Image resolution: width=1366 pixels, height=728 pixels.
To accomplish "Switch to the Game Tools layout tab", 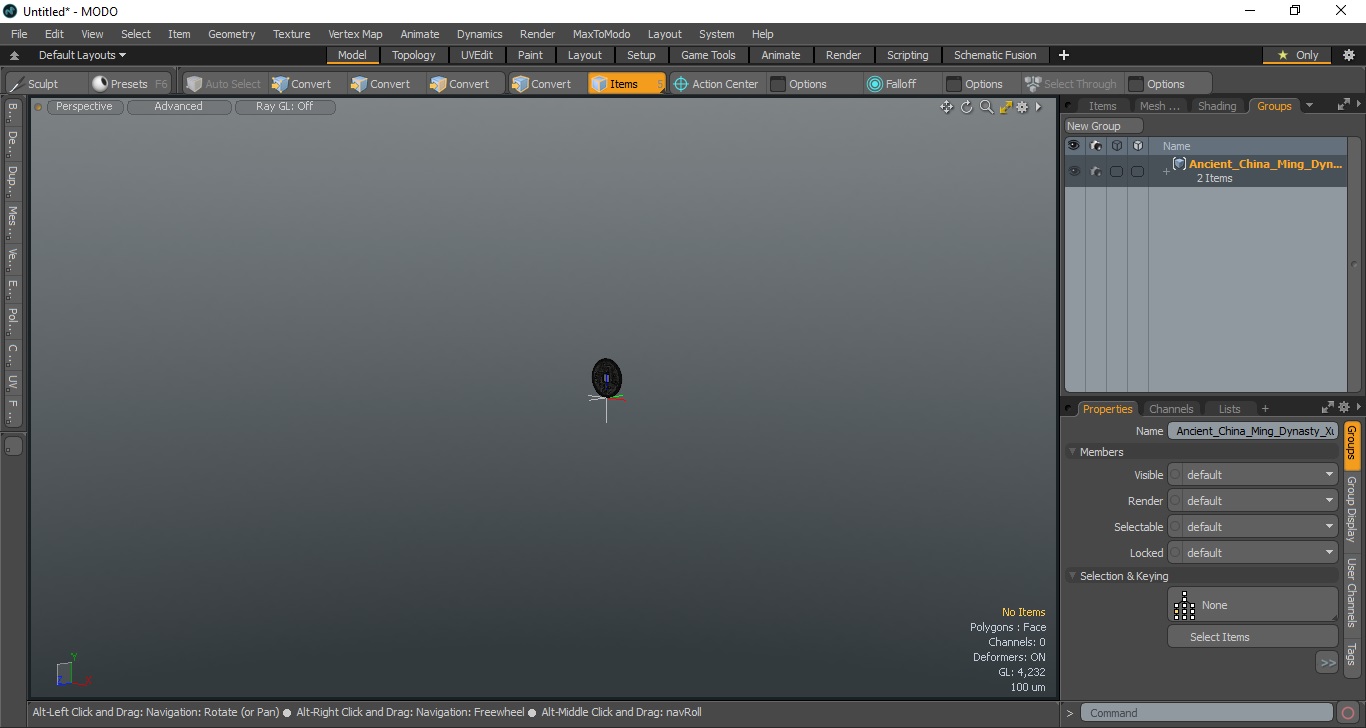I will click(x=708, y=55).
